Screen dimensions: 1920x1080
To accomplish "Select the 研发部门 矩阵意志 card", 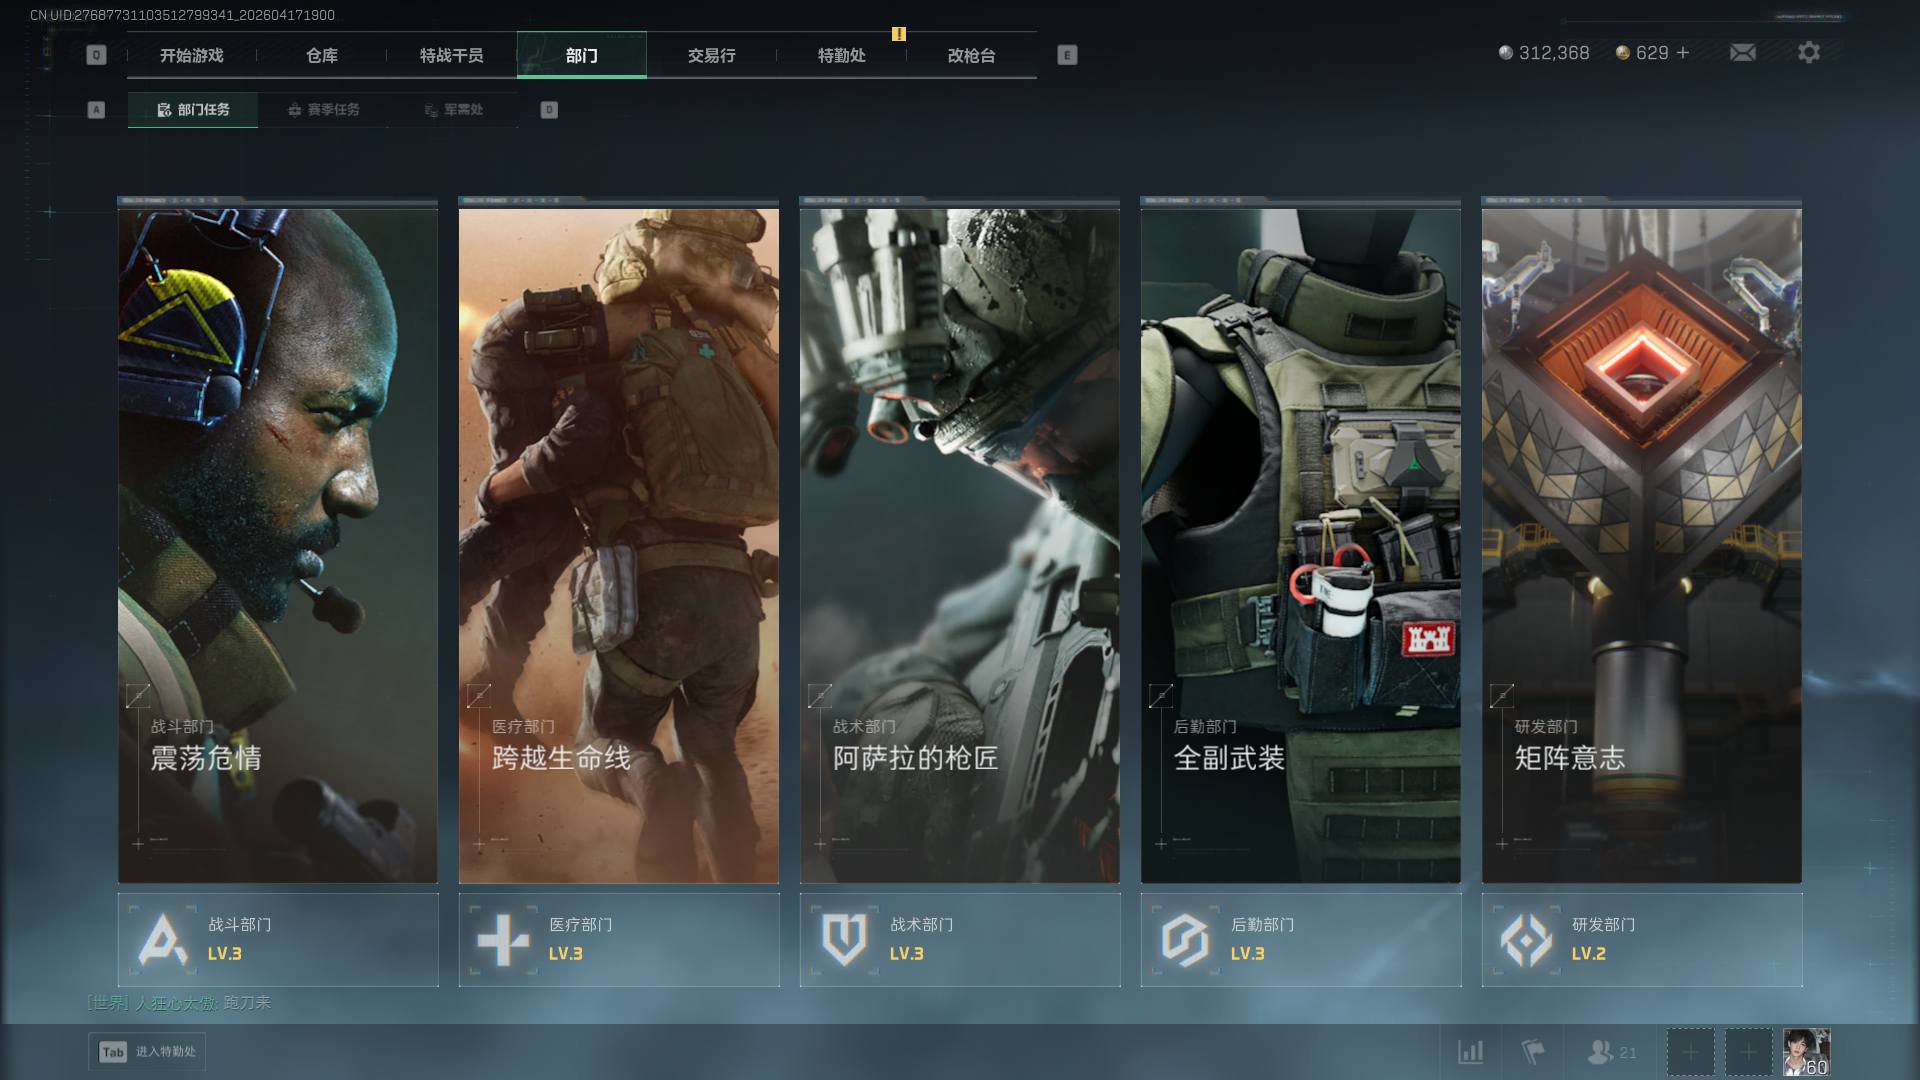I will pyautogui.click(x=1641, y=545).
